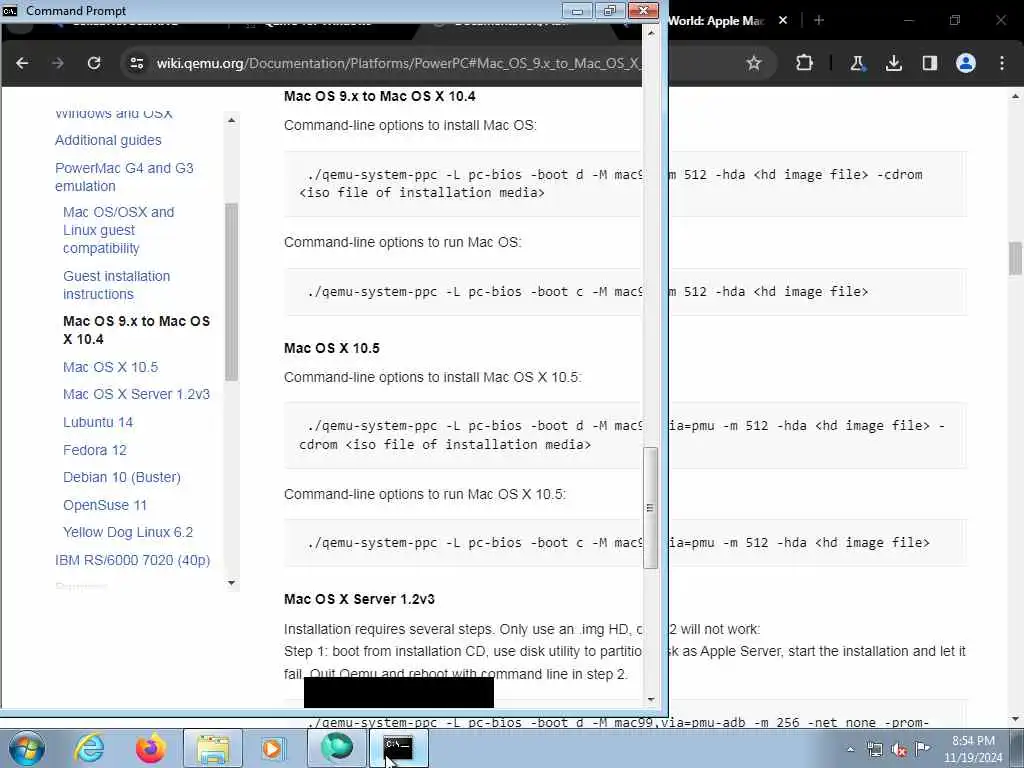Select 'Mac OS 9.x to Mac OS X 10.4' sidebar entry

coord(136,330)
